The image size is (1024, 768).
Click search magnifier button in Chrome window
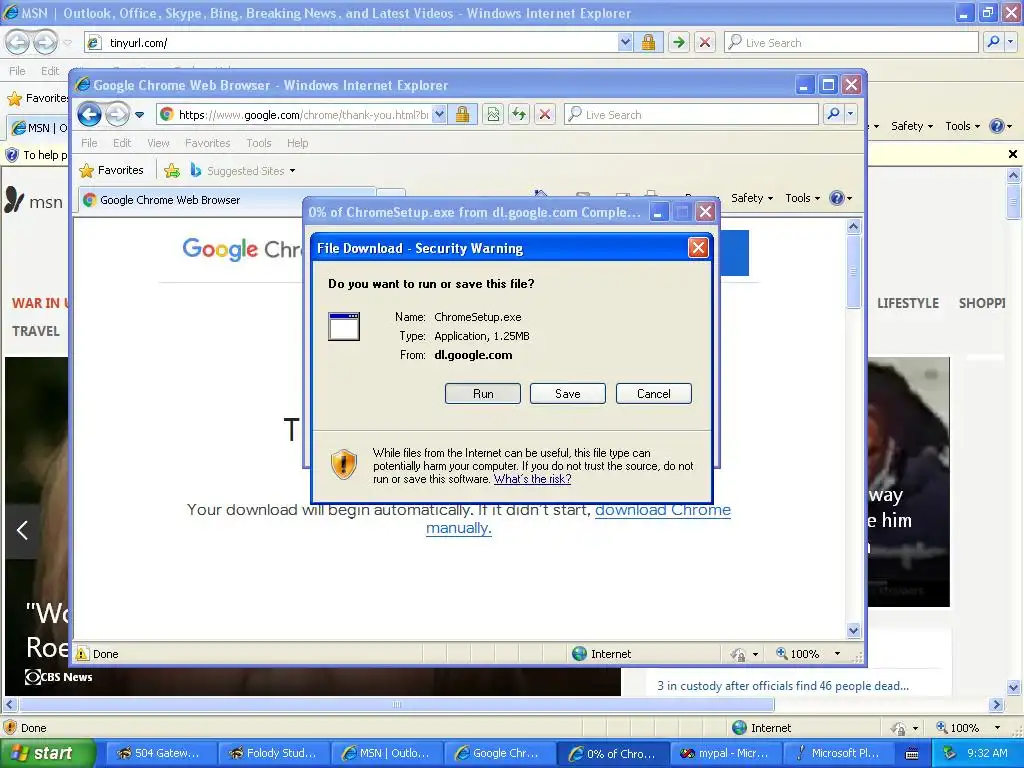pos(833,115)
